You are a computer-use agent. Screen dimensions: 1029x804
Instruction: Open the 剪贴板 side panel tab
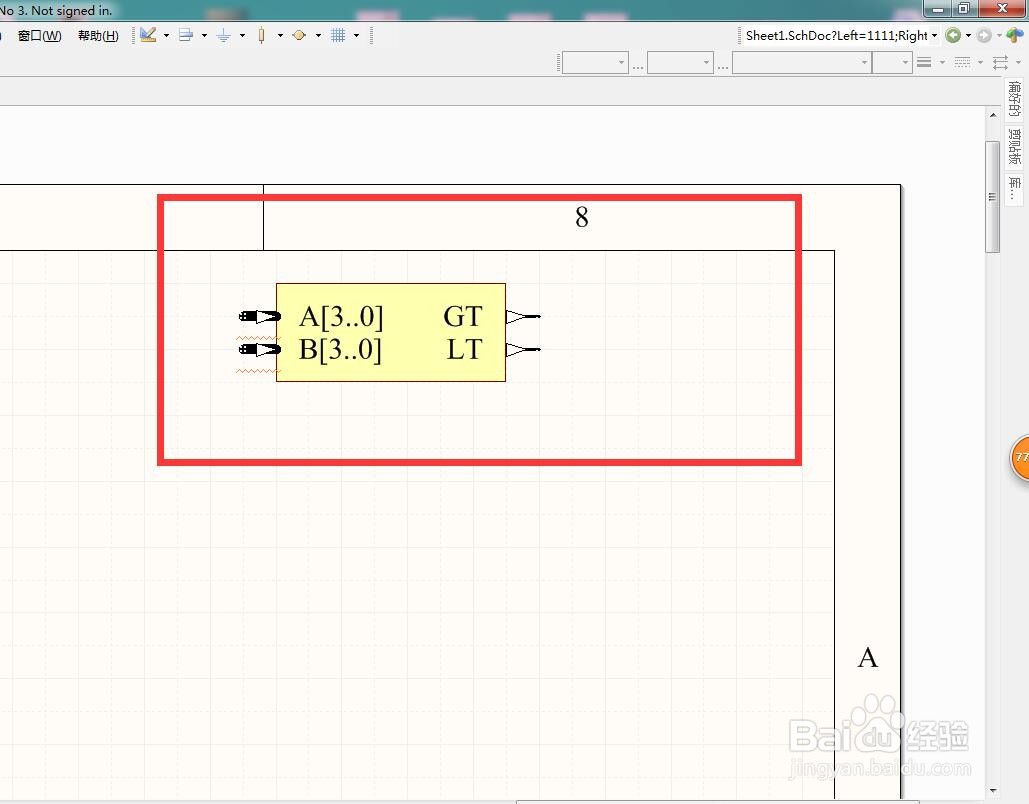coord(1015,146)
